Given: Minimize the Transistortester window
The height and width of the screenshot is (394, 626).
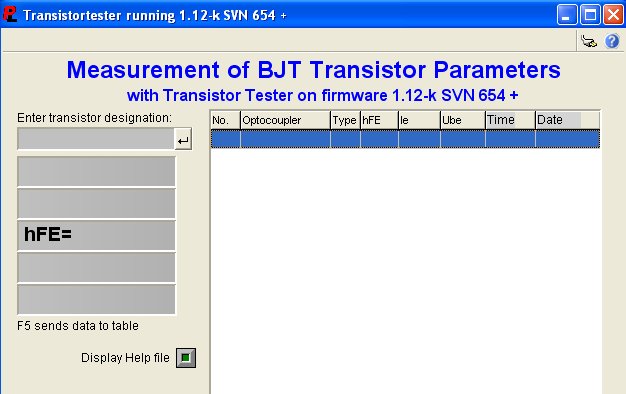Looking at the screenshot, I should (567, 15).
